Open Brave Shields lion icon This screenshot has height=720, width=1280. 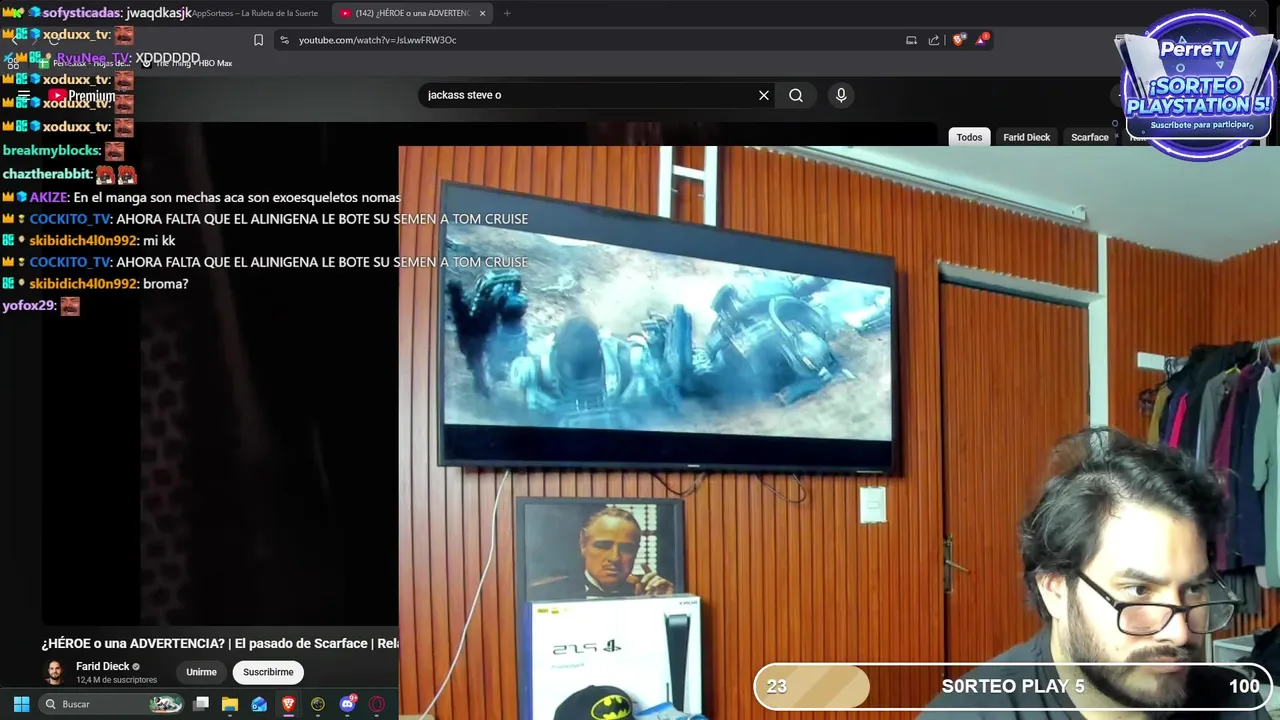click(x=959, y=40)
